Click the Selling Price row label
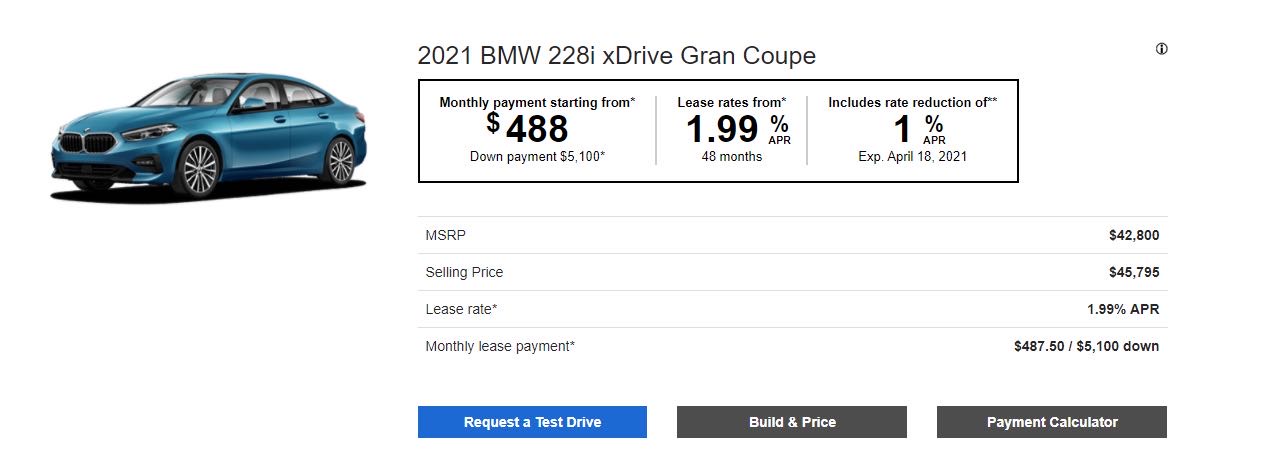Screen dimensions: 1283x471 tap(464, 272)
